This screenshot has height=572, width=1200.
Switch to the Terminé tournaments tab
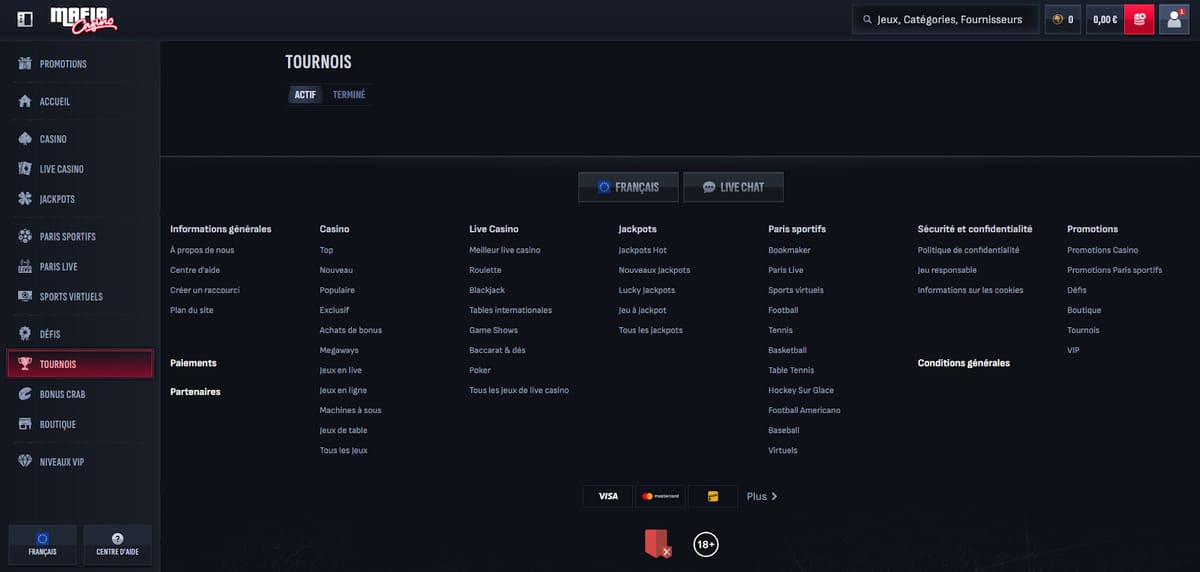click(x=349, y=95)
